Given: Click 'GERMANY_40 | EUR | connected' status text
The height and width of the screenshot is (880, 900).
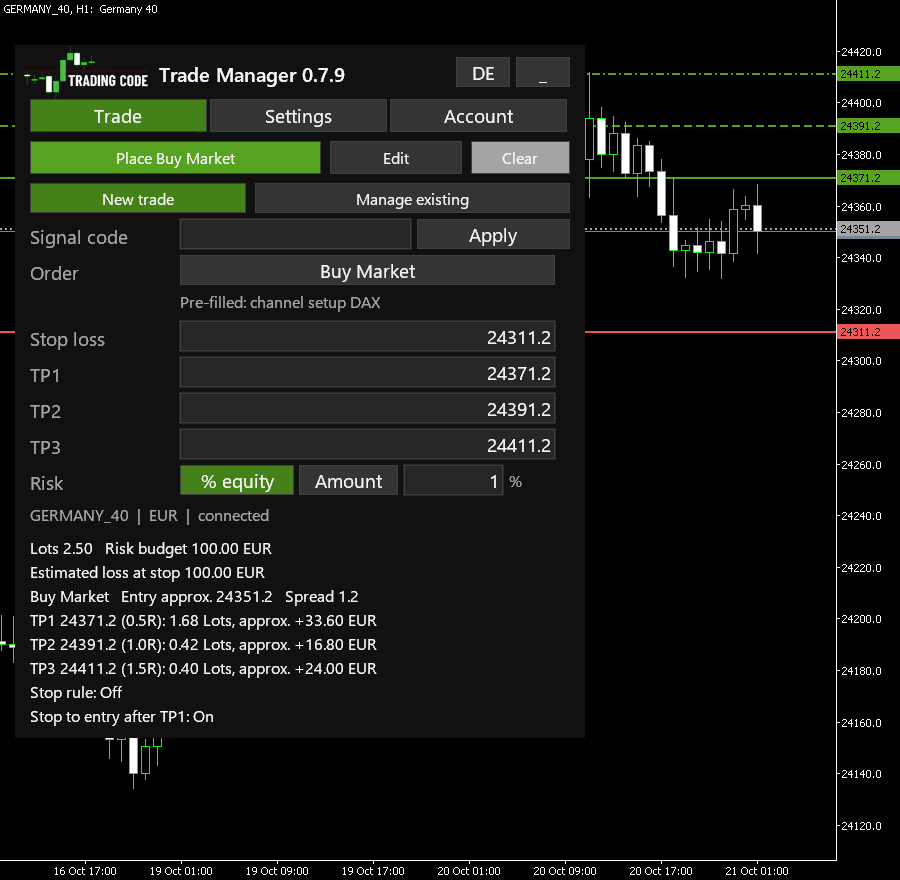Looking at the screenshot, I should click(x=149, y=515).
